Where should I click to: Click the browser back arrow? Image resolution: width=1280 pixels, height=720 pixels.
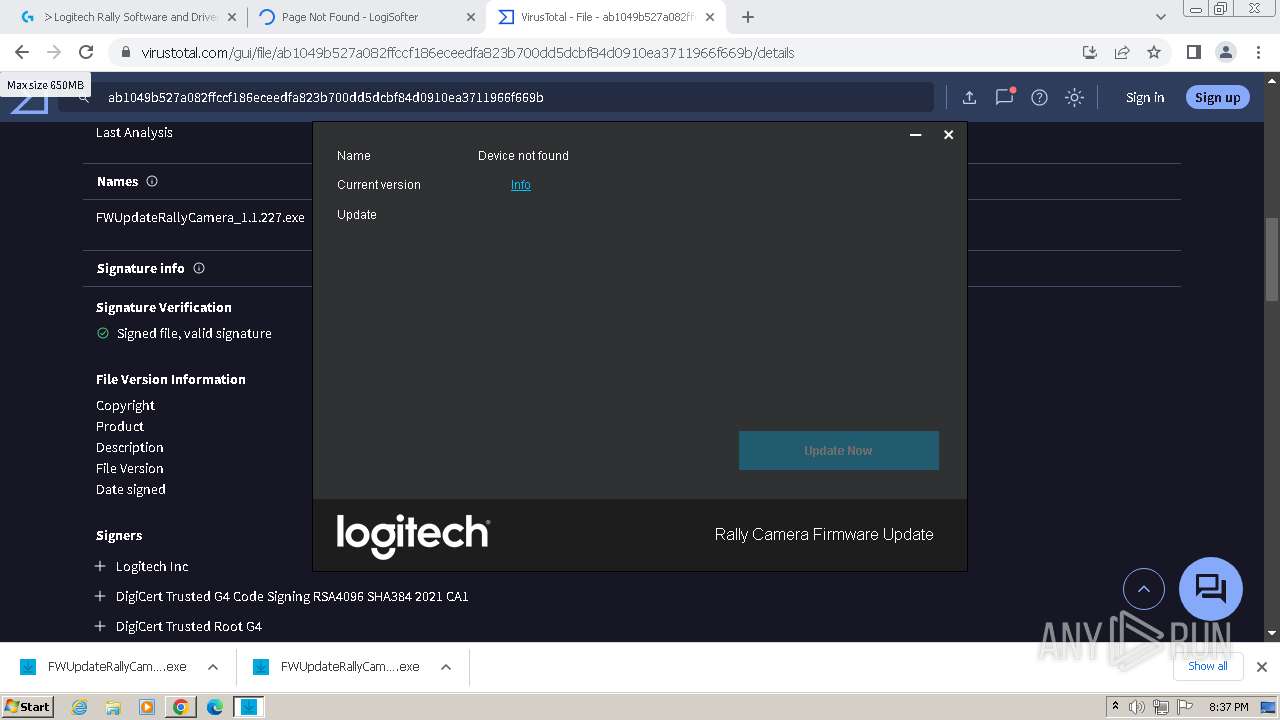click(22, 52)
